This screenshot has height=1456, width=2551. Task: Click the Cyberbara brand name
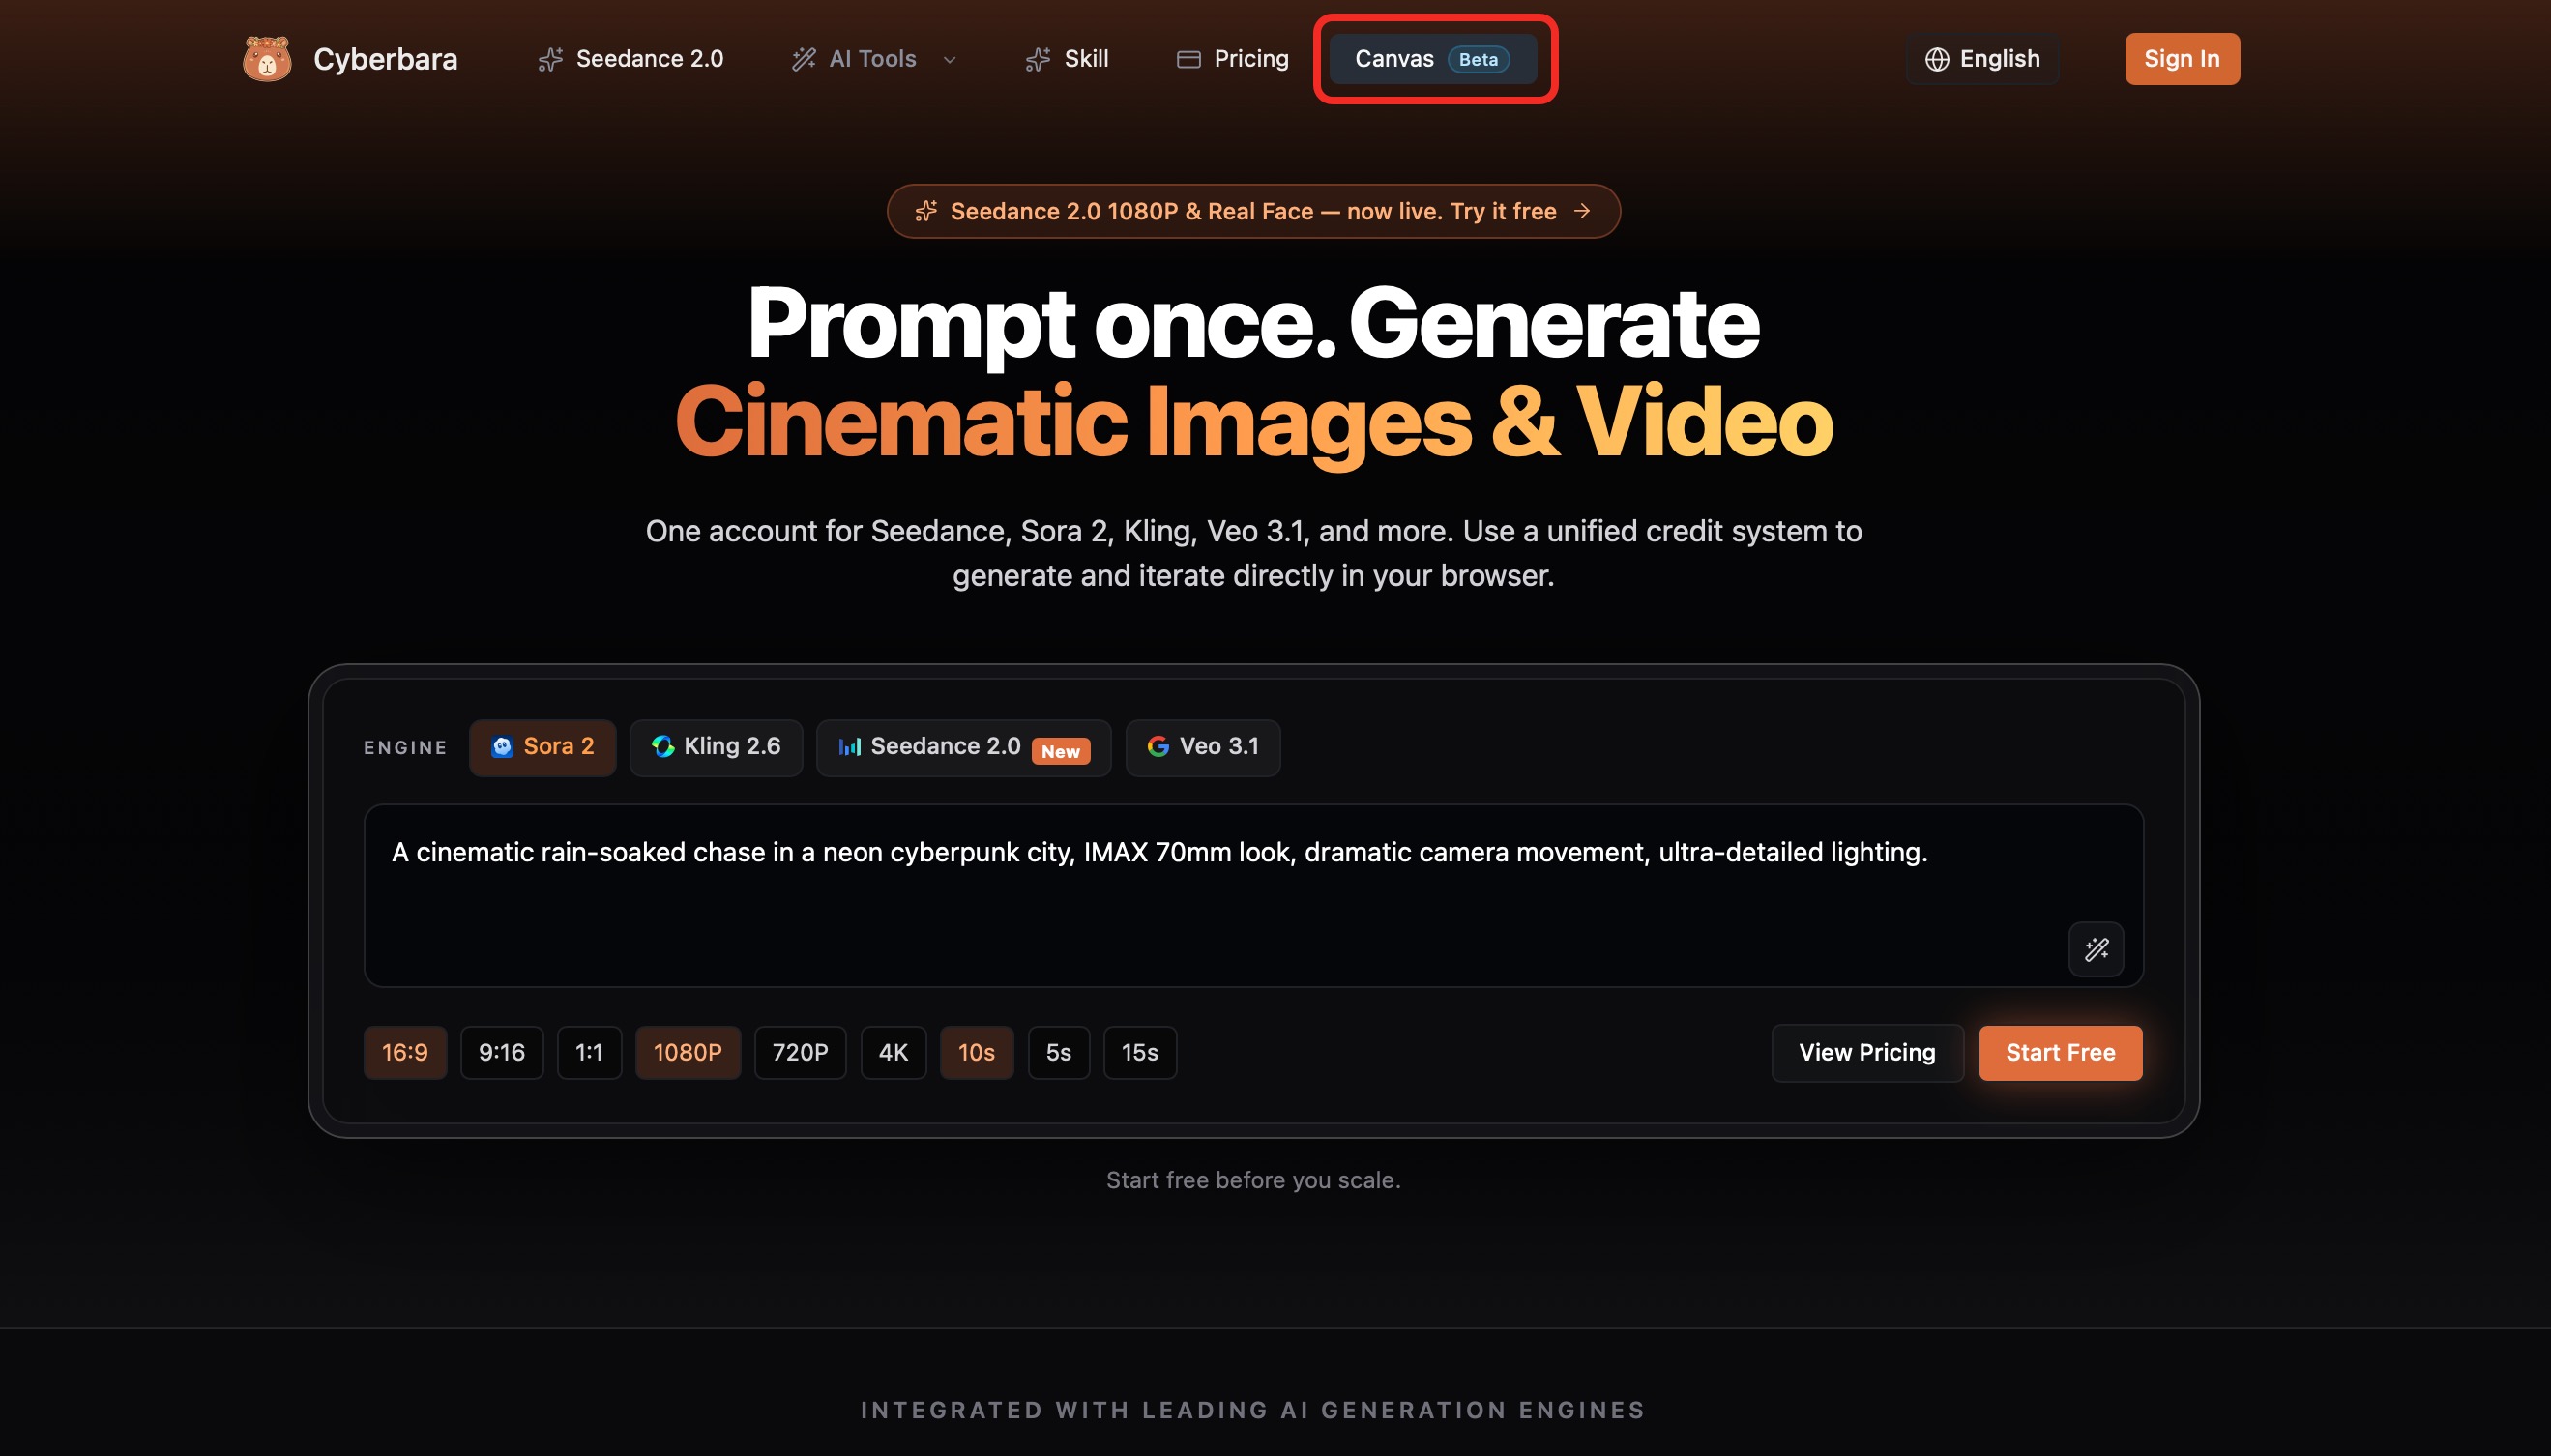[x=385, y=59]
